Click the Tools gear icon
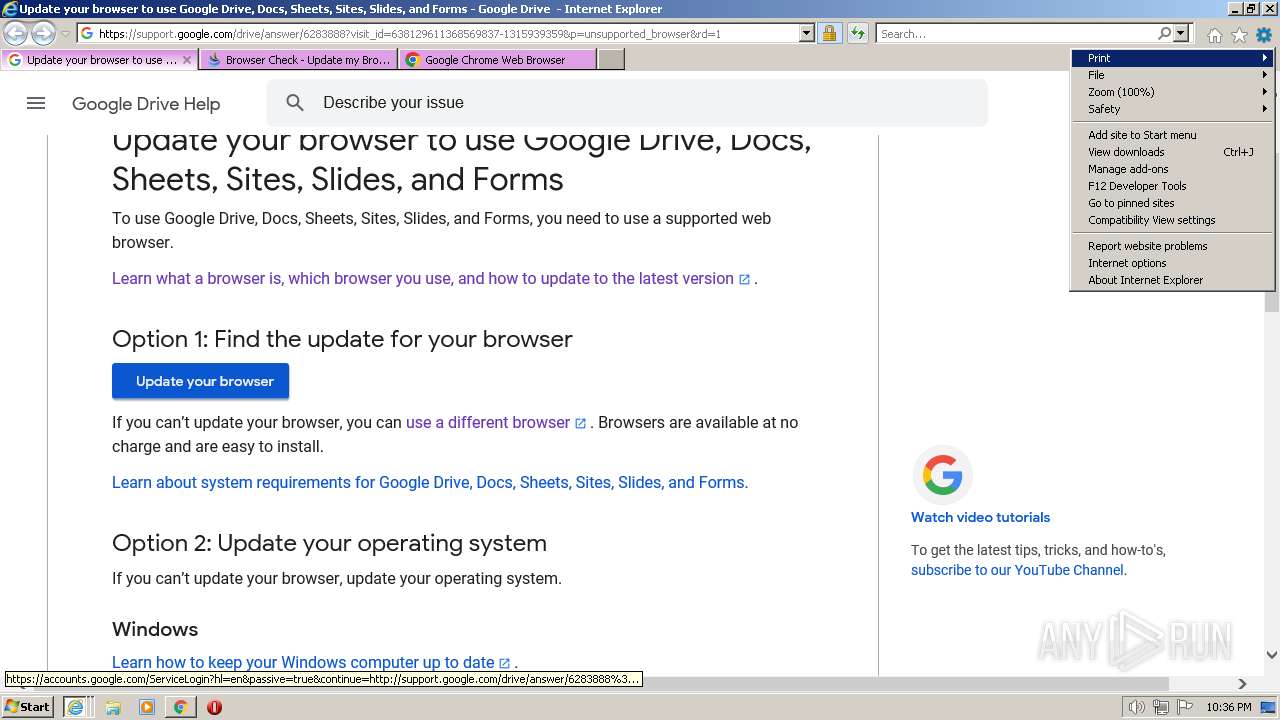 click(x=1264, y=35)
